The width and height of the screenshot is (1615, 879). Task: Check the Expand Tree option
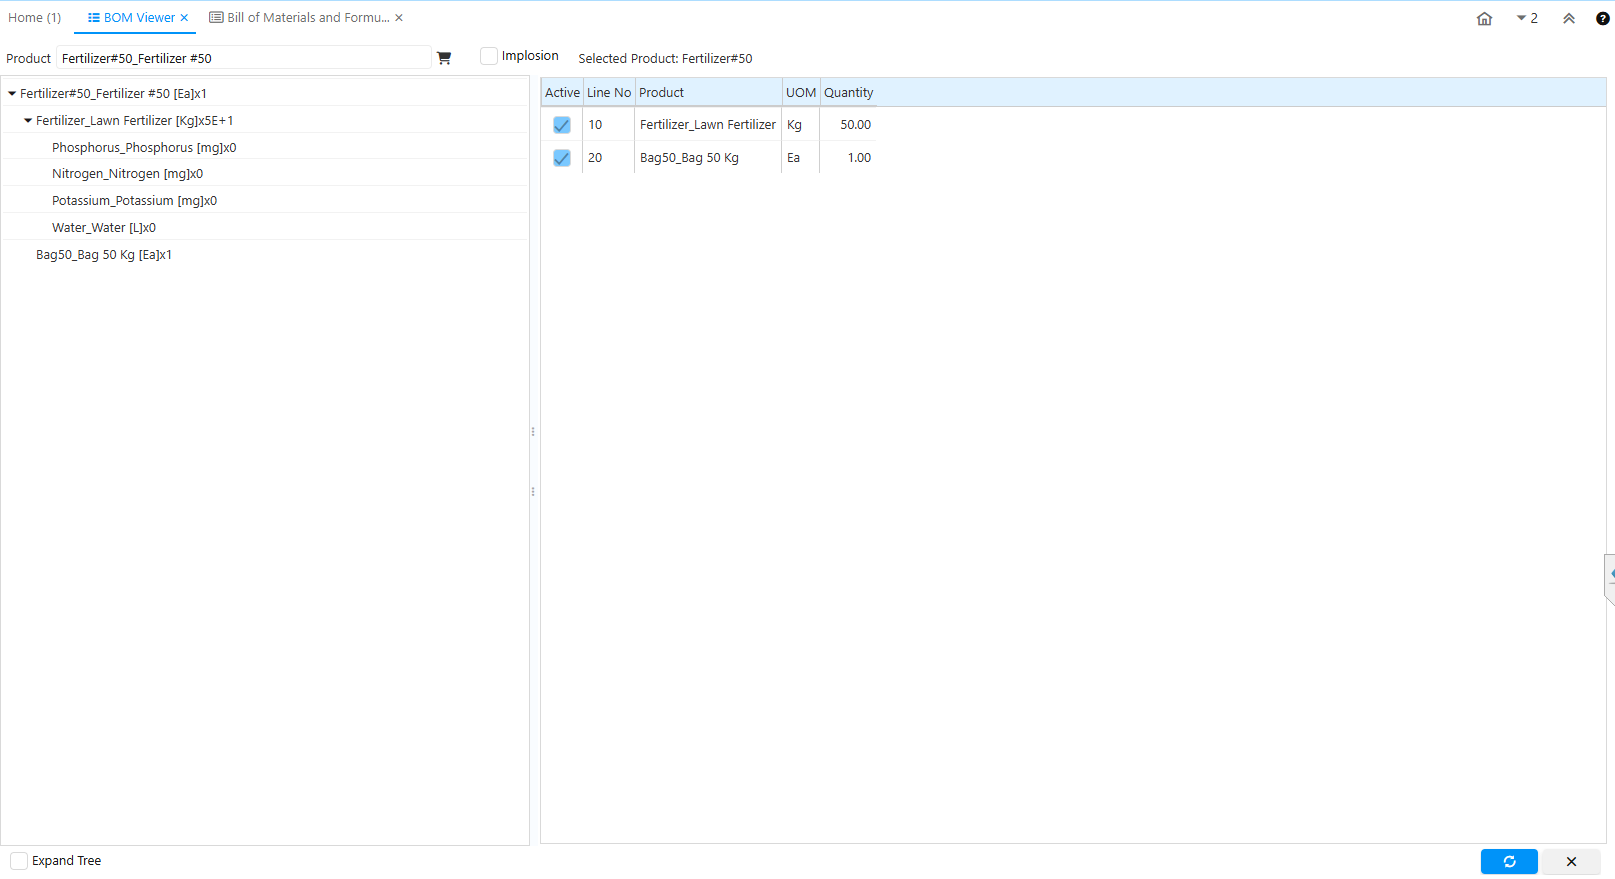coord(19,861)
